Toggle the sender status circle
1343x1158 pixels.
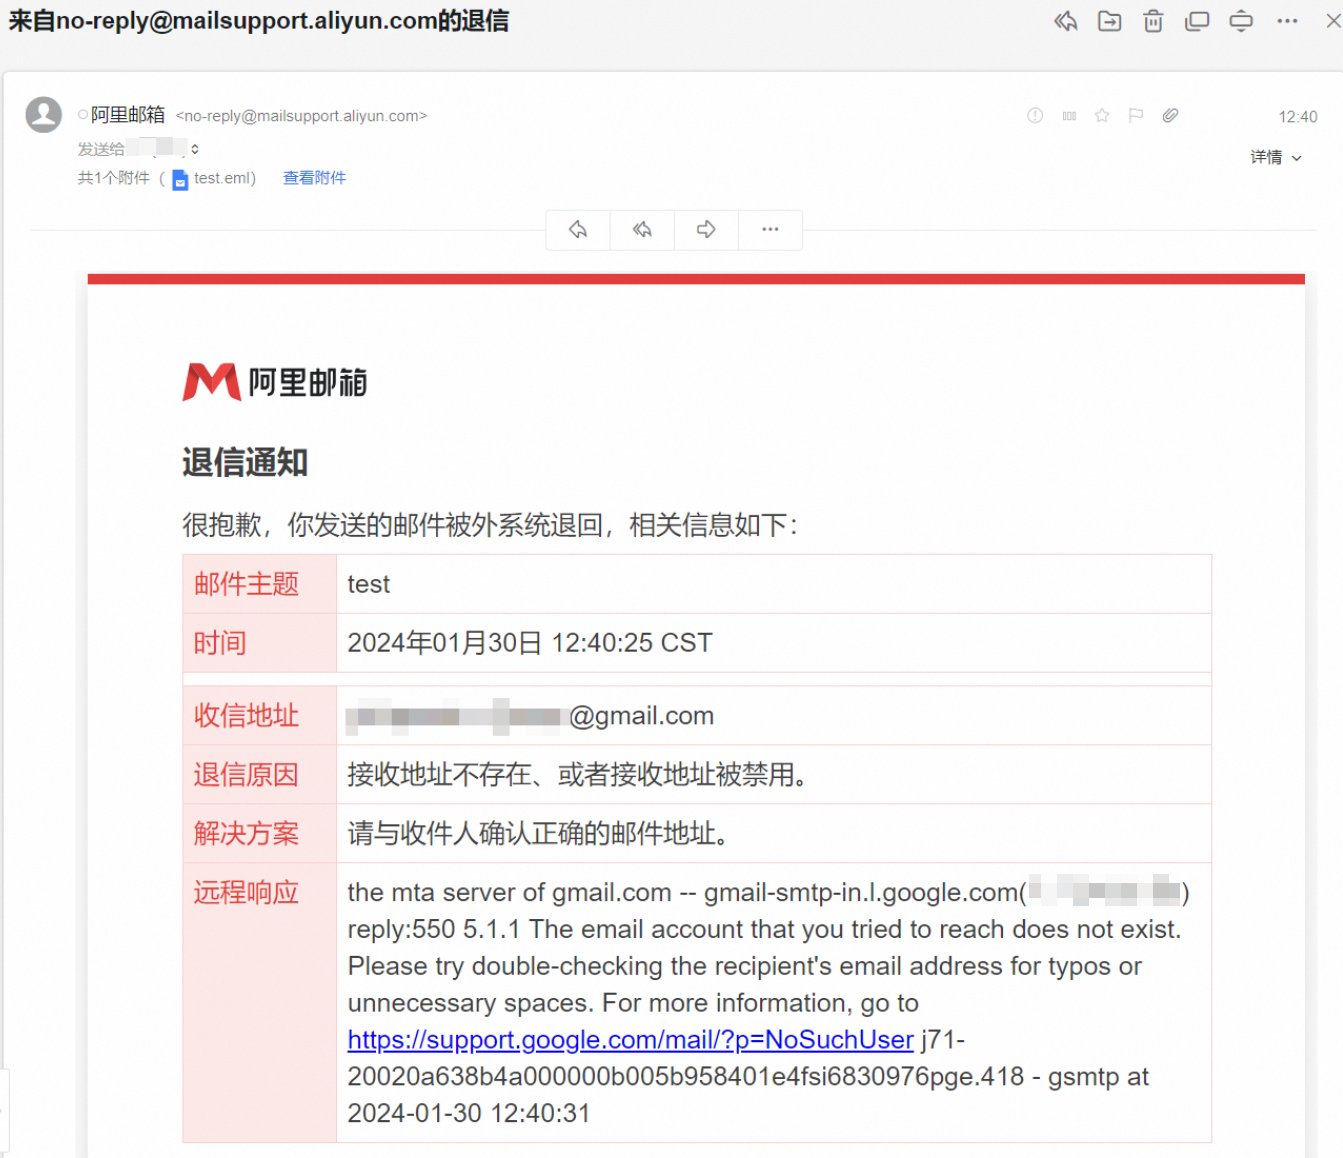[x=83, y=116]
